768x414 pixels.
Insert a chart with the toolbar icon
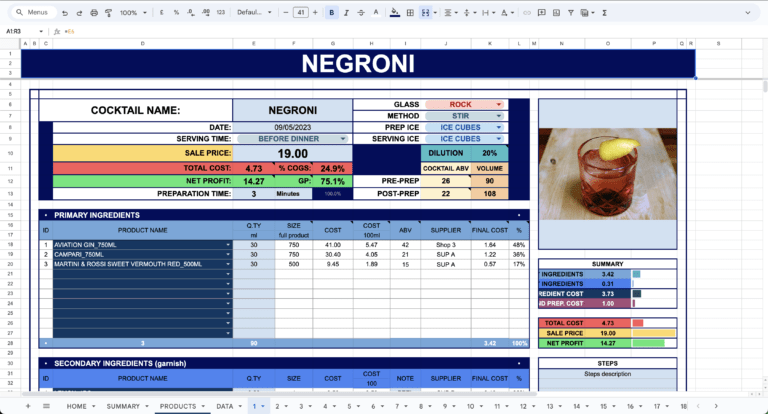[556, 13]
